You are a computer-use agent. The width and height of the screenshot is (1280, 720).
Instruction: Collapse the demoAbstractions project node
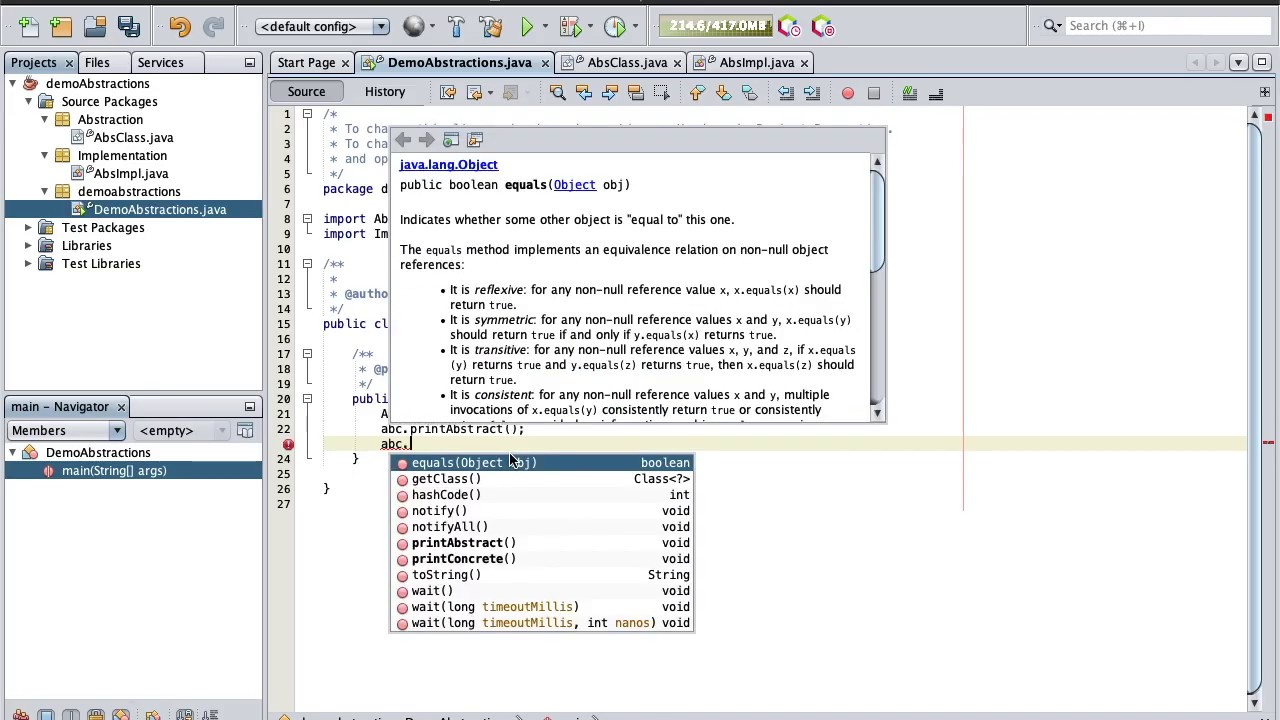pyautogui.click(x=12, y=84)
